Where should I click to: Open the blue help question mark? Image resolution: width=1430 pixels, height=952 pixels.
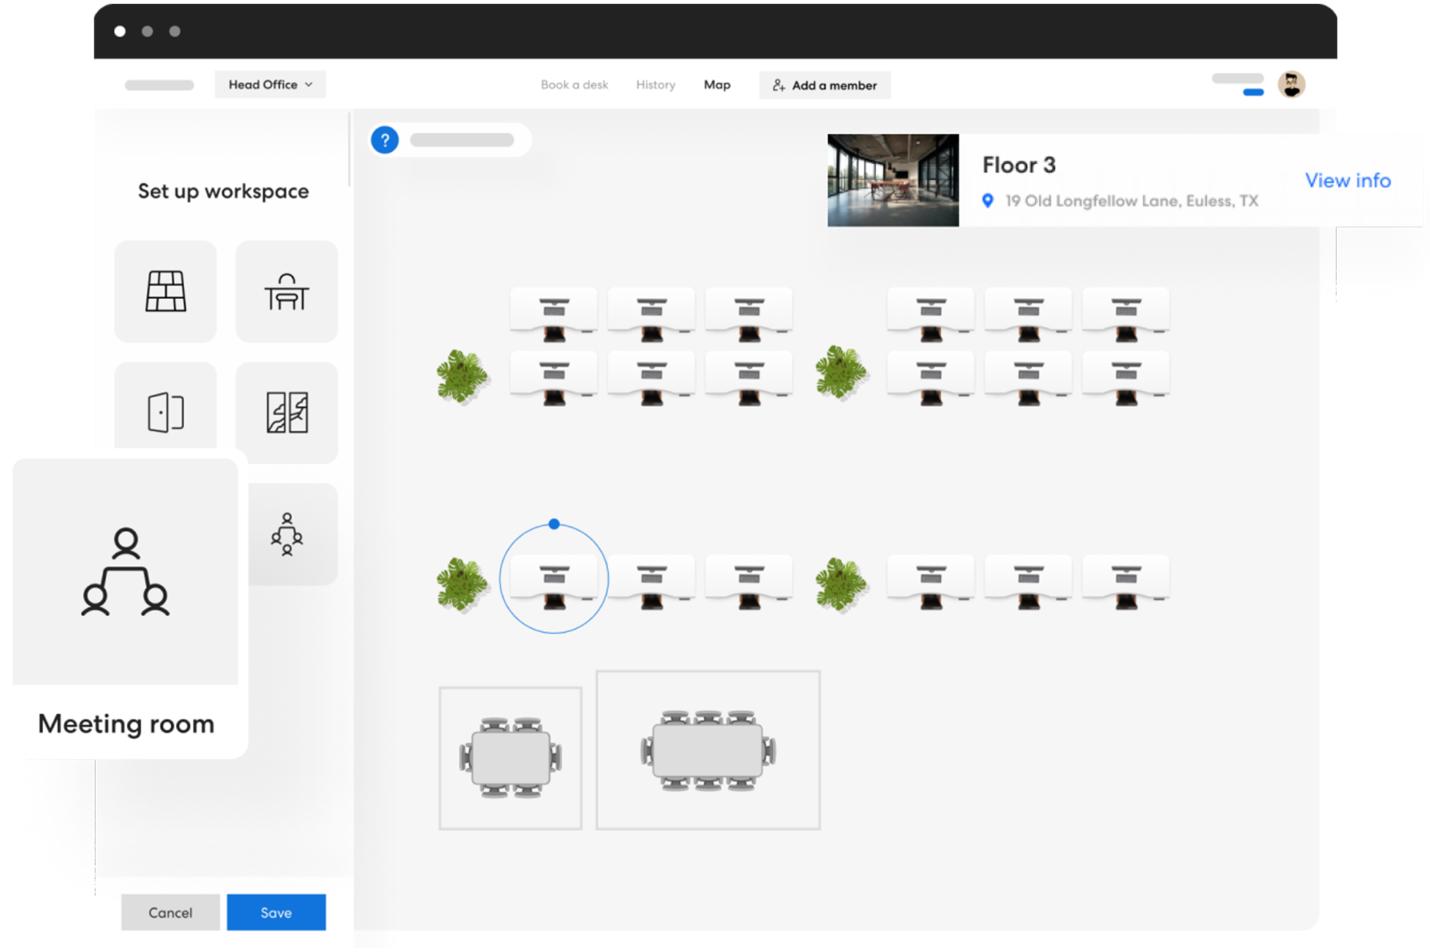tap(385, 140)
